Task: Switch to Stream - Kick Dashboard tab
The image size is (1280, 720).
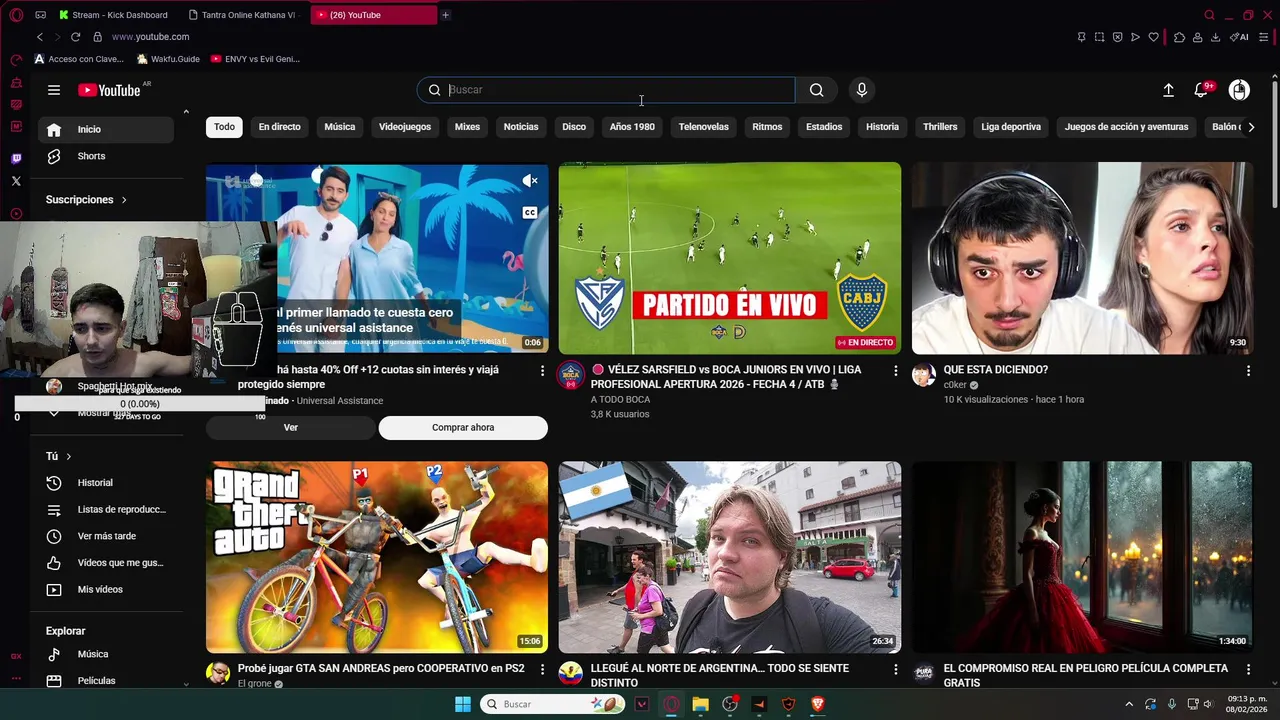Action: click(x=113, y=15)
